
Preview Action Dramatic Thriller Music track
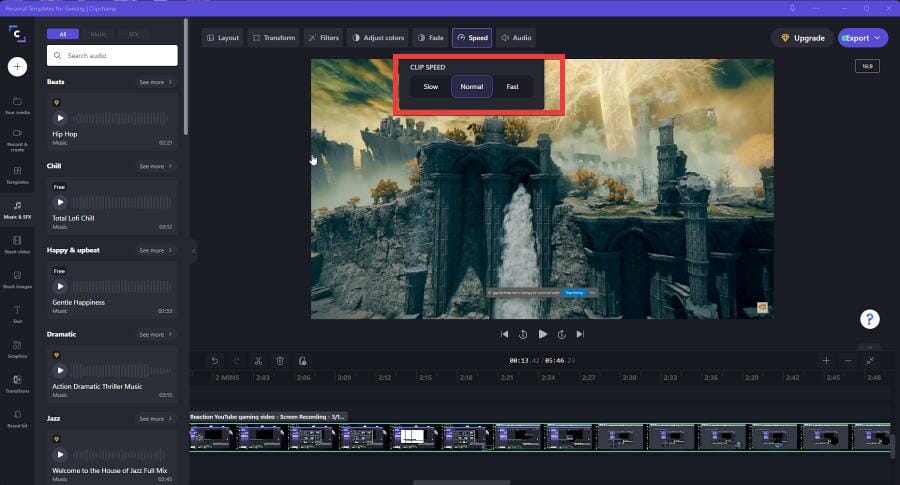(x=60, y=370)
